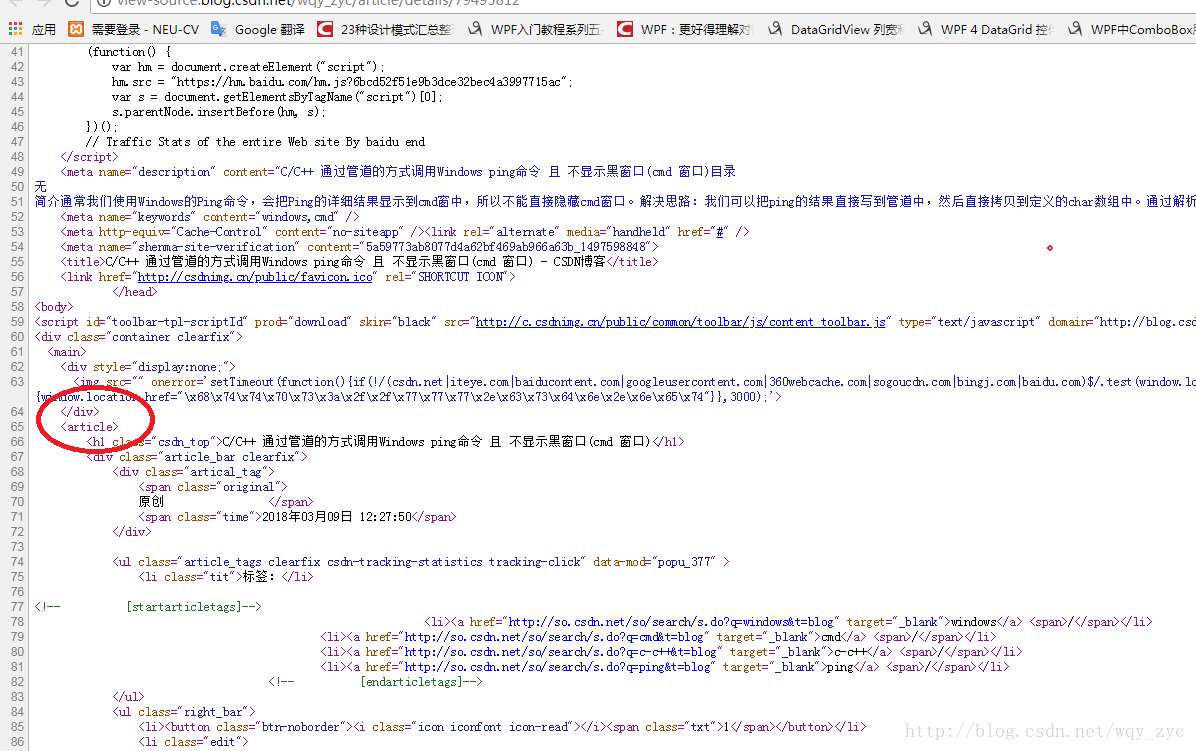Click line number 41
This screenshot has width=1196, height=751.
click(17, 52)
